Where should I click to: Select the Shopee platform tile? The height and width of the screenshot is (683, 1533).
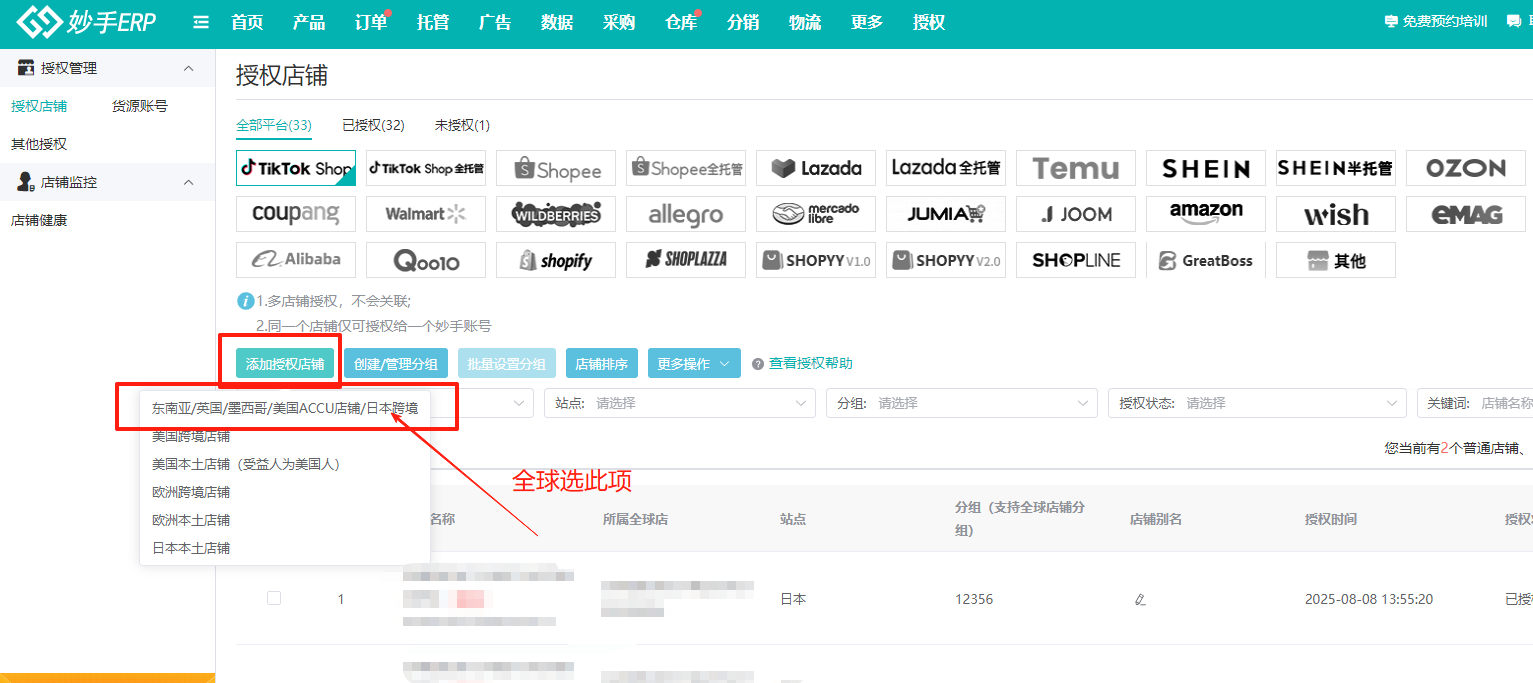click(x=556, y=168)
